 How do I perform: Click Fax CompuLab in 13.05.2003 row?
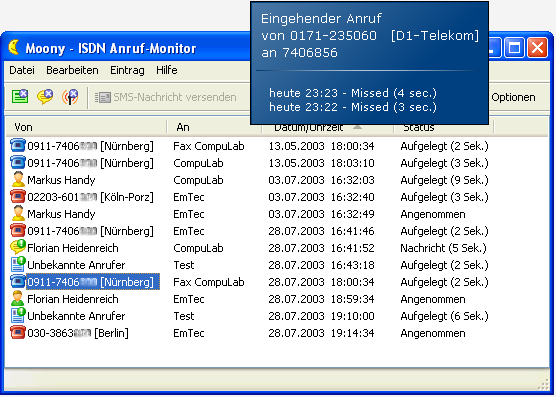(209, 146)
